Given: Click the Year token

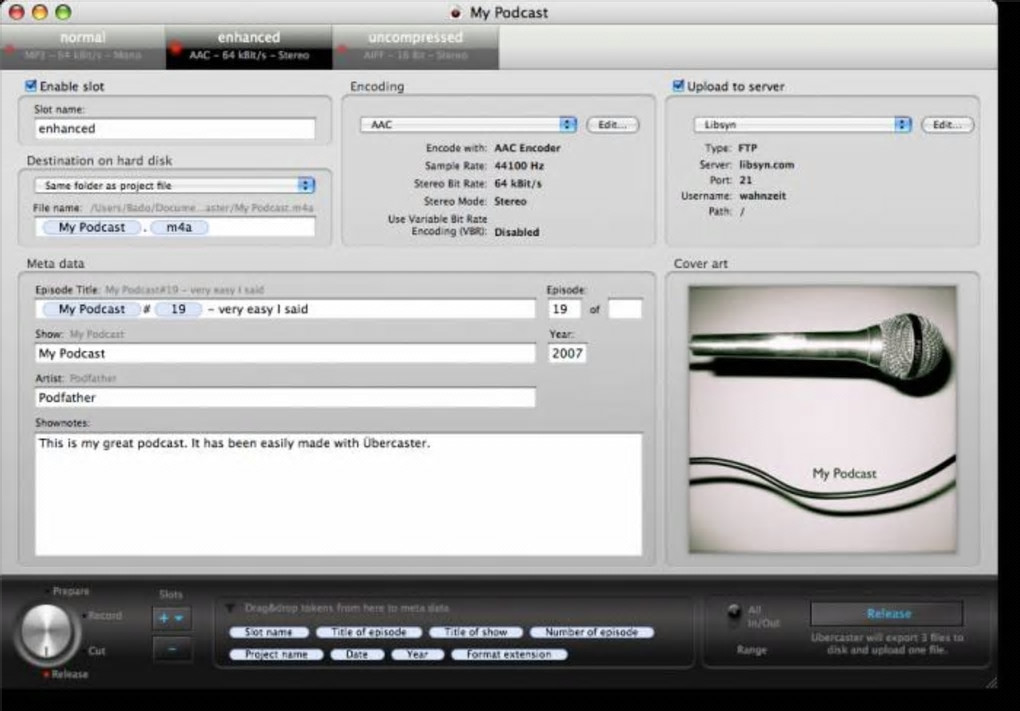Looking at the screenshot, I should click(x=417, y=654).
